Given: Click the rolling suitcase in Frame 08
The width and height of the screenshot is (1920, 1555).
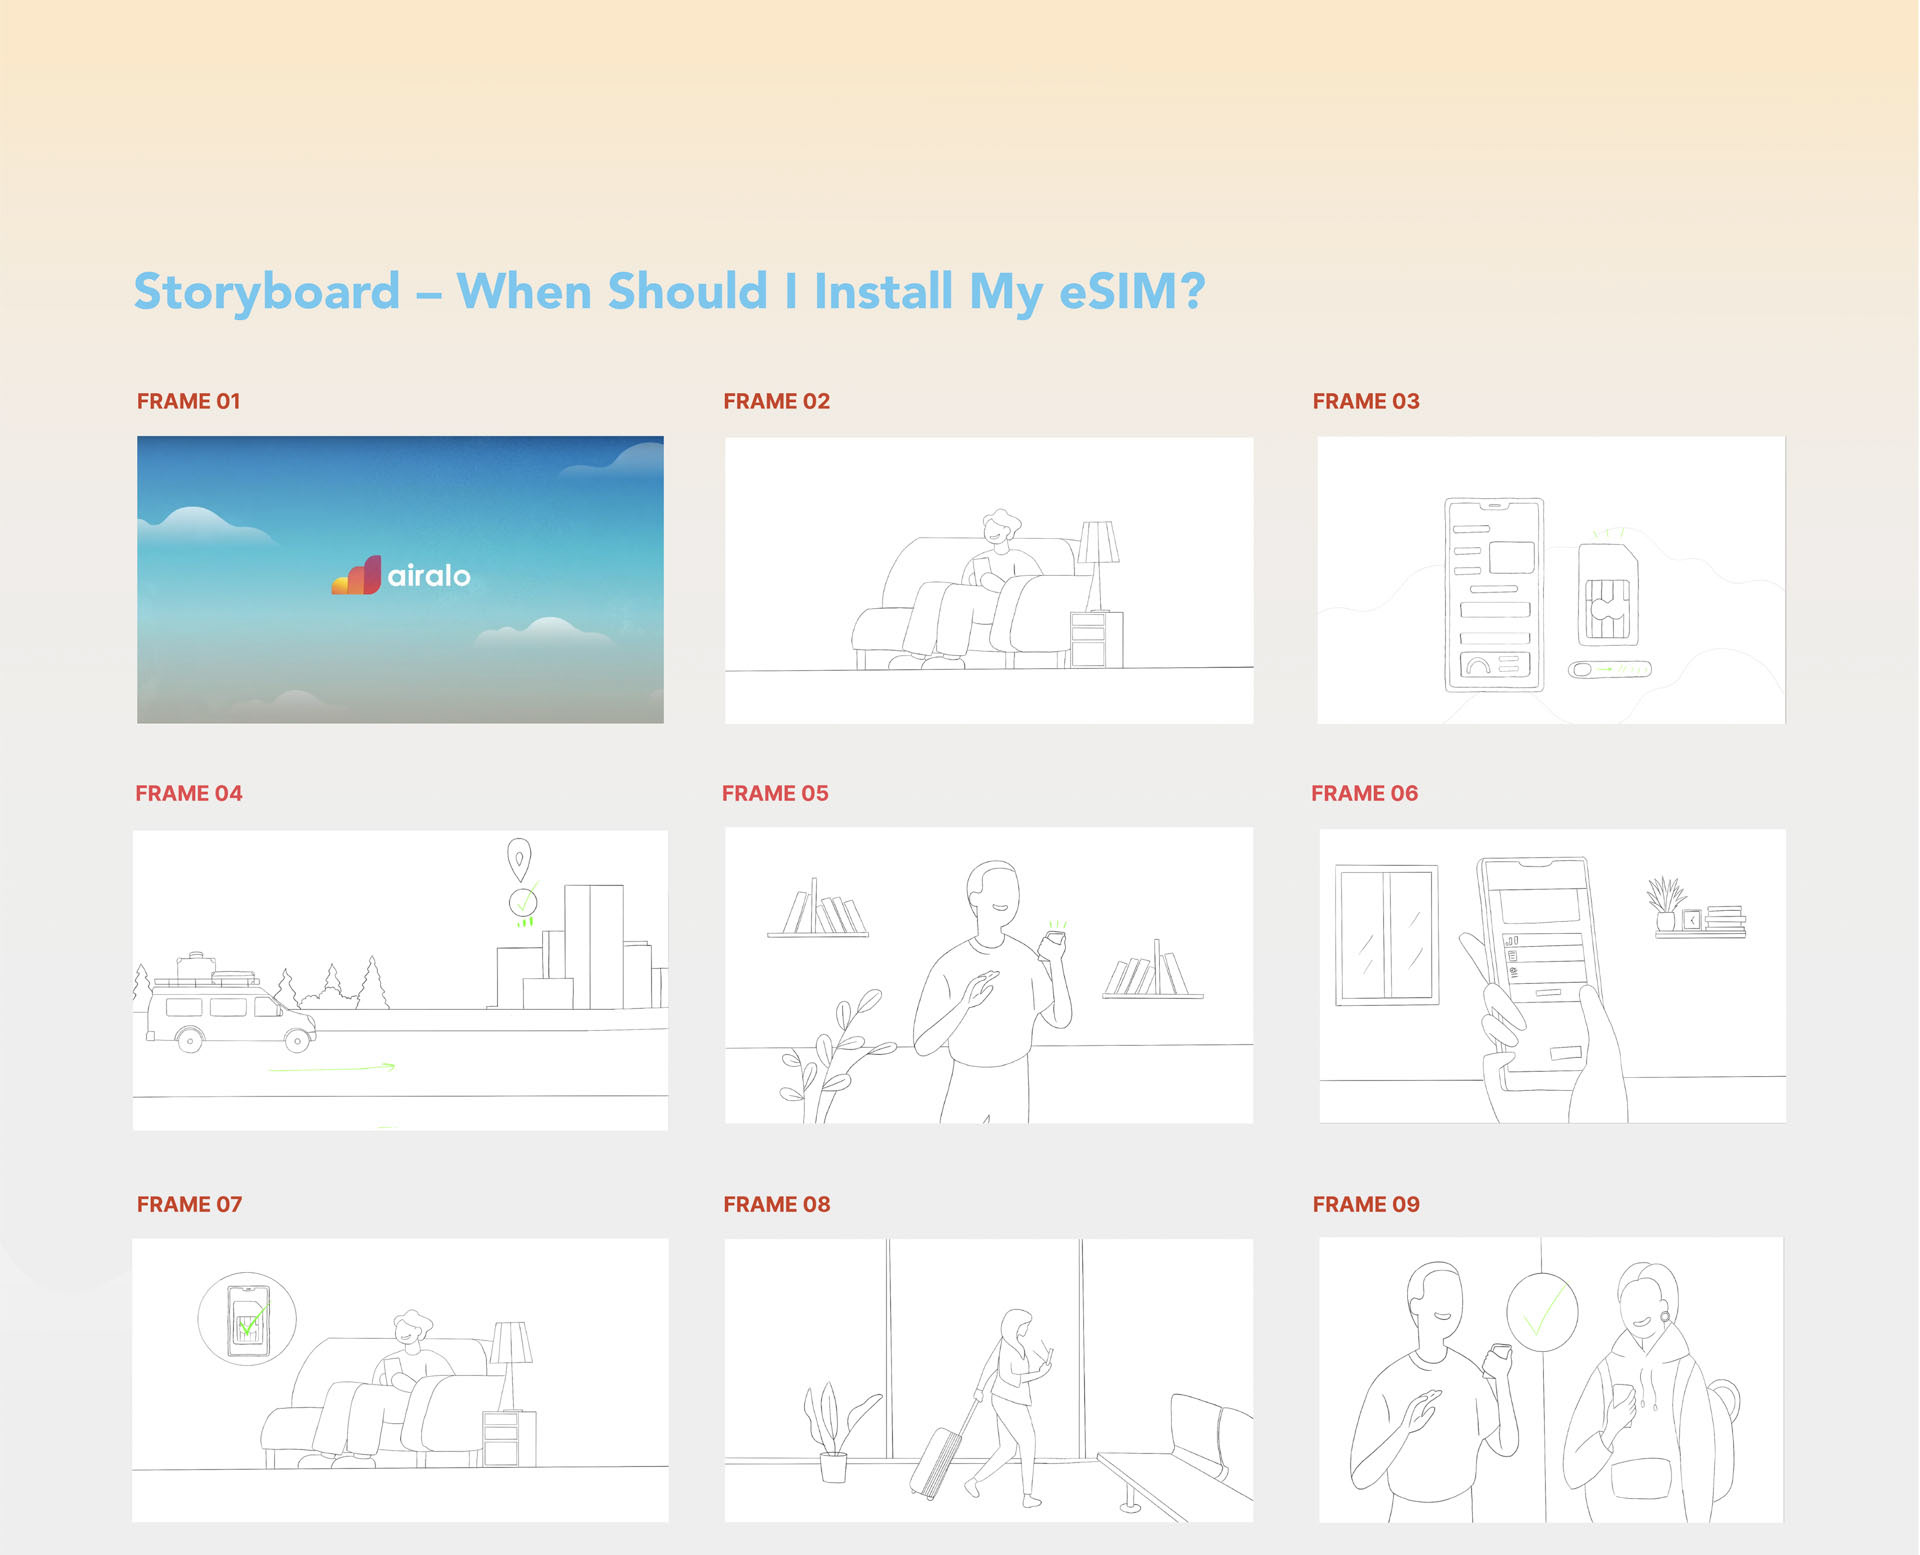Looking at the screenshot, I should coord(936,1462).
